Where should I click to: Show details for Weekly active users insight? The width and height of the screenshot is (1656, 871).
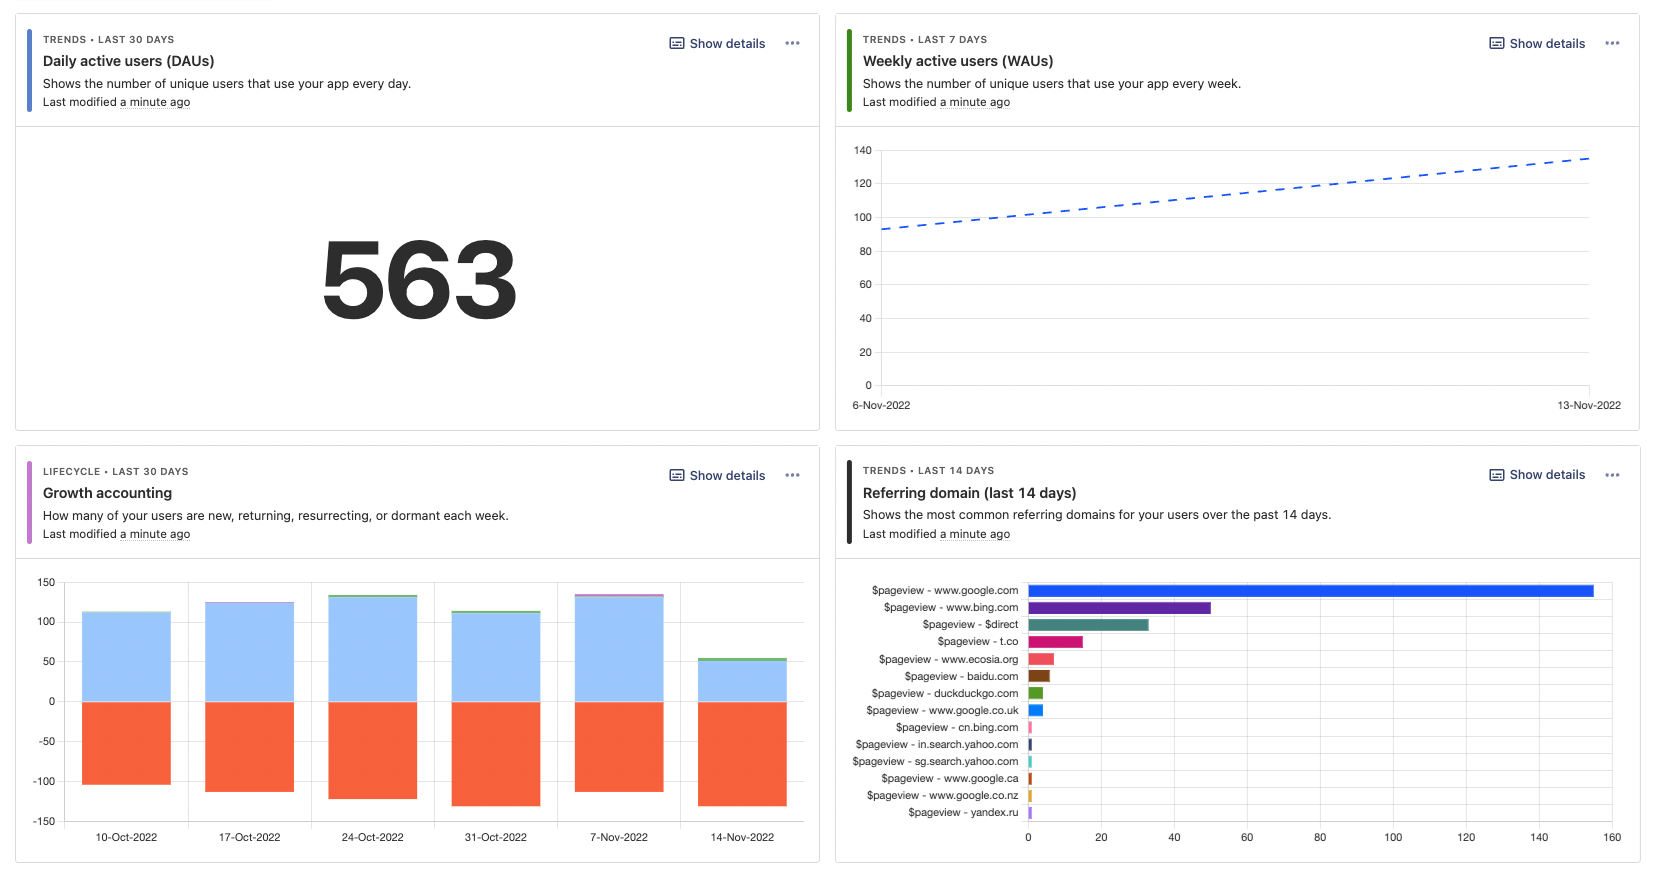click(x=1537, y=43)
